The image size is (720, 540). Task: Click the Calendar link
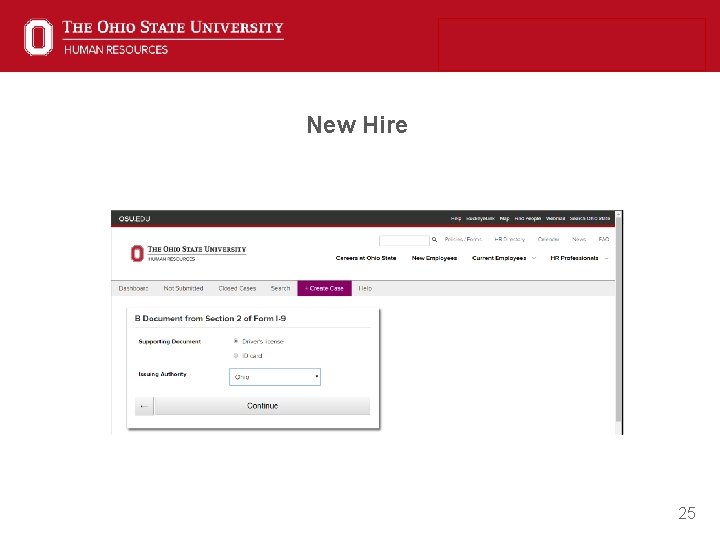click(x=548, y=239)
